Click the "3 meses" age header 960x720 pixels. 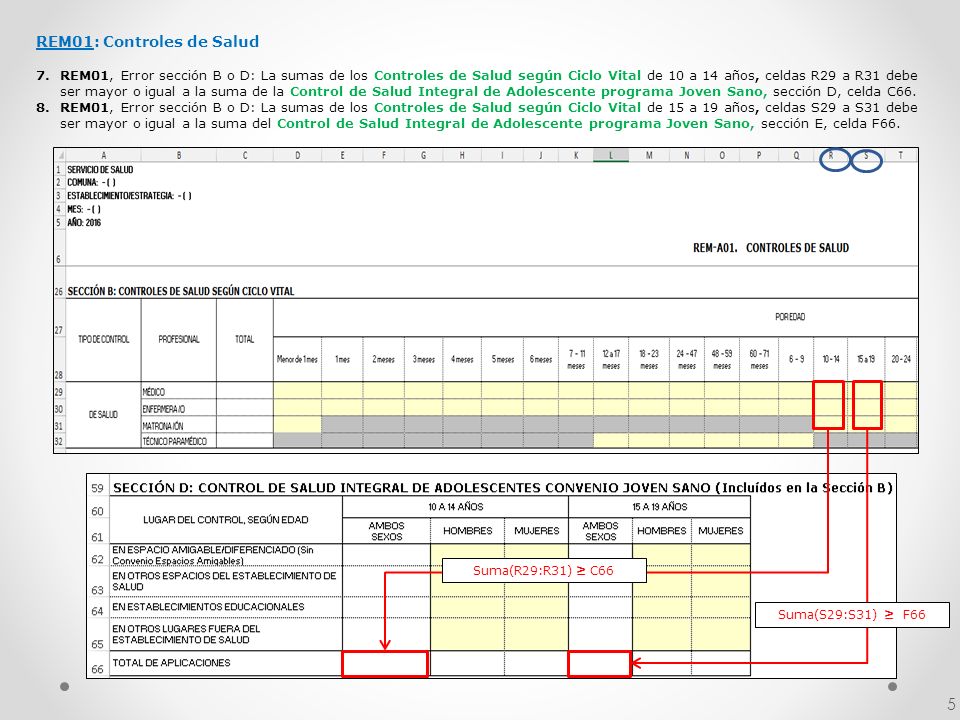(x=424, y=359)
